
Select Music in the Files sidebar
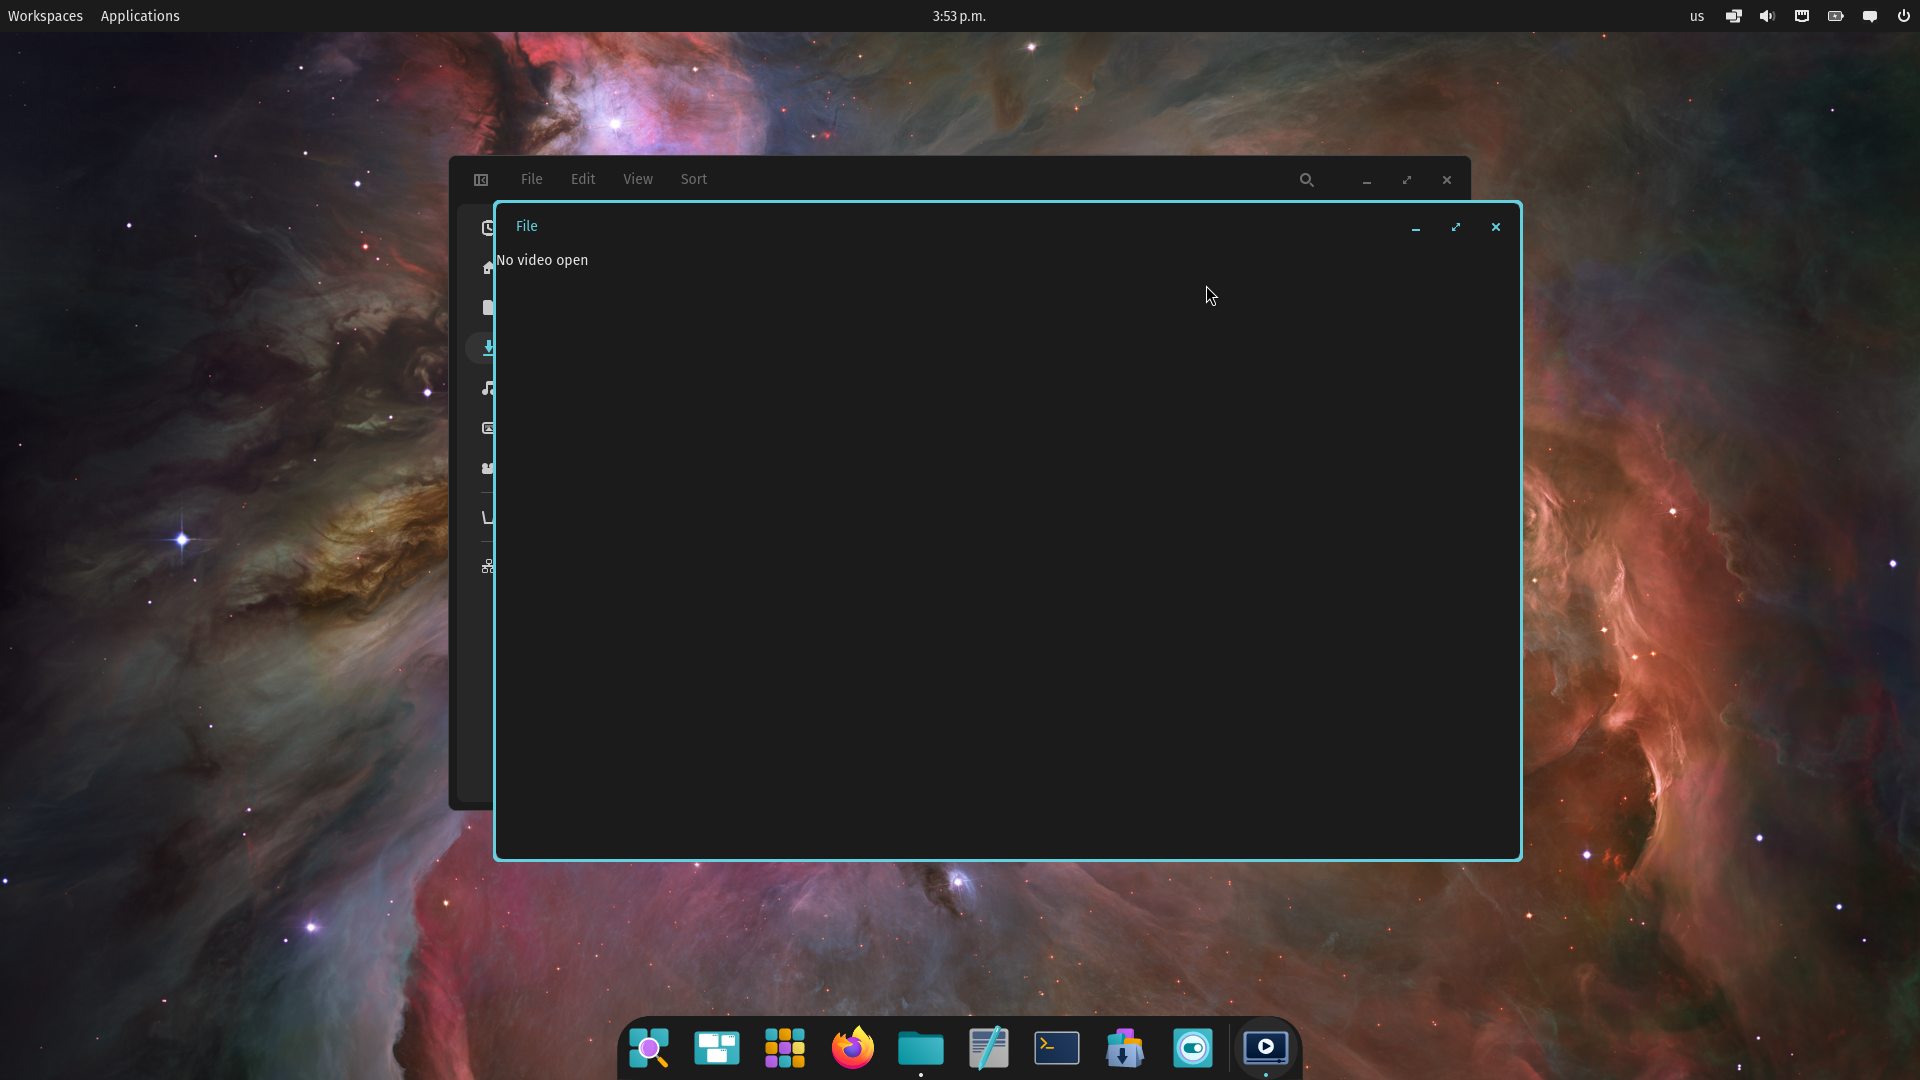[x=487, y=388]
